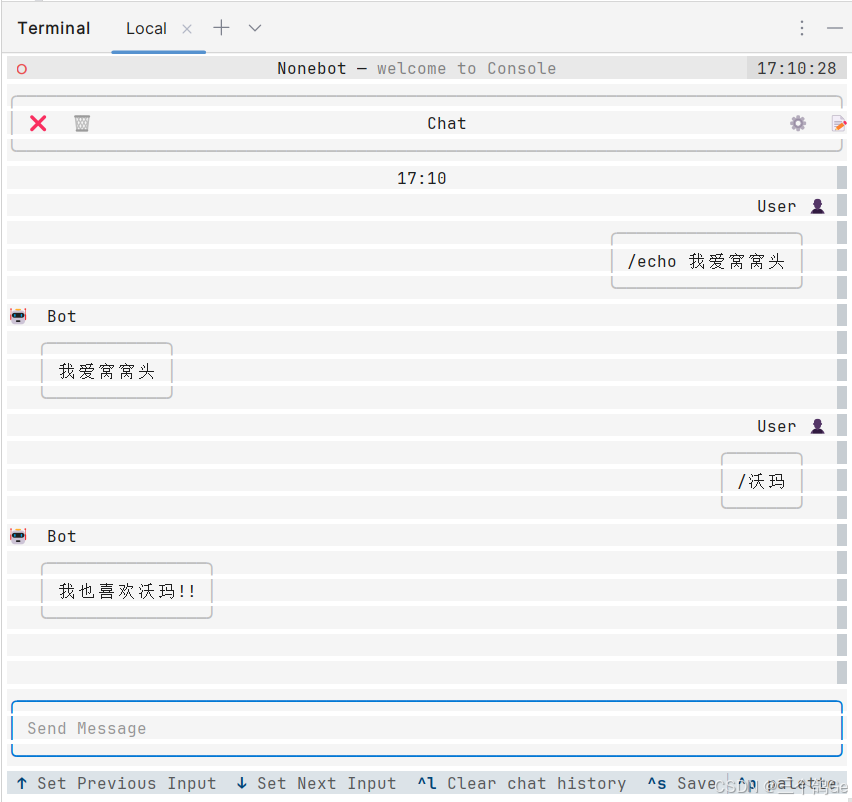Click the Bot robot avatar icon
This screenshot has height=802, width=852.
click(x=18, y=316)
